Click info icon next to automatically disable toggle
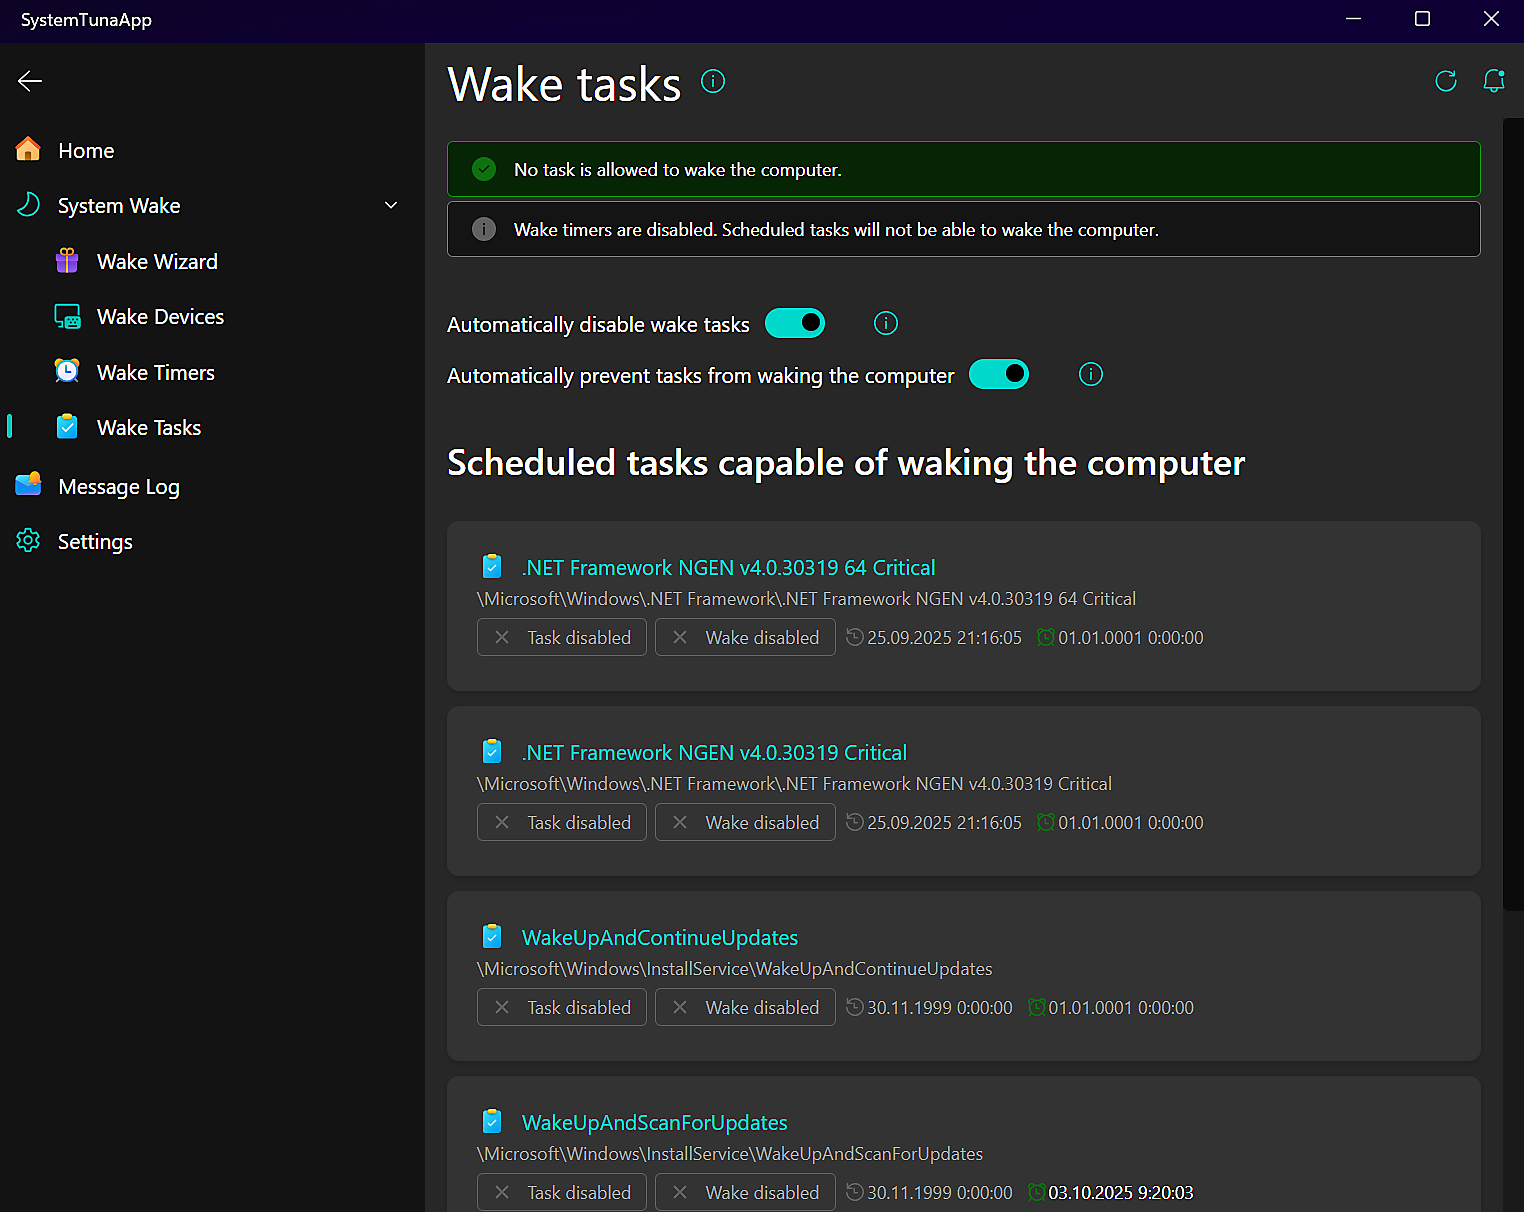Image resolution: width=1524 pixels, height=1212 pixels. (885, 323)
